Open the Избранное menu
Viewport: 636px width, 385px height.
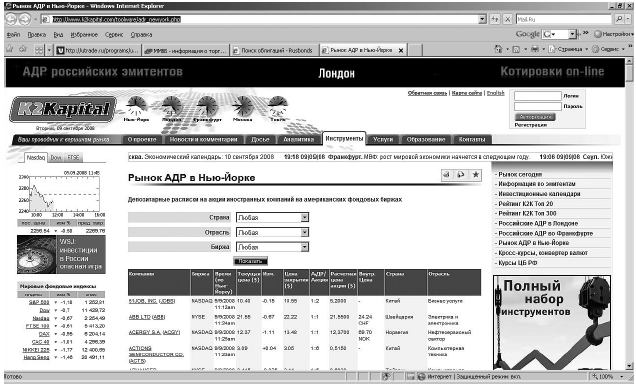[84, 35]
